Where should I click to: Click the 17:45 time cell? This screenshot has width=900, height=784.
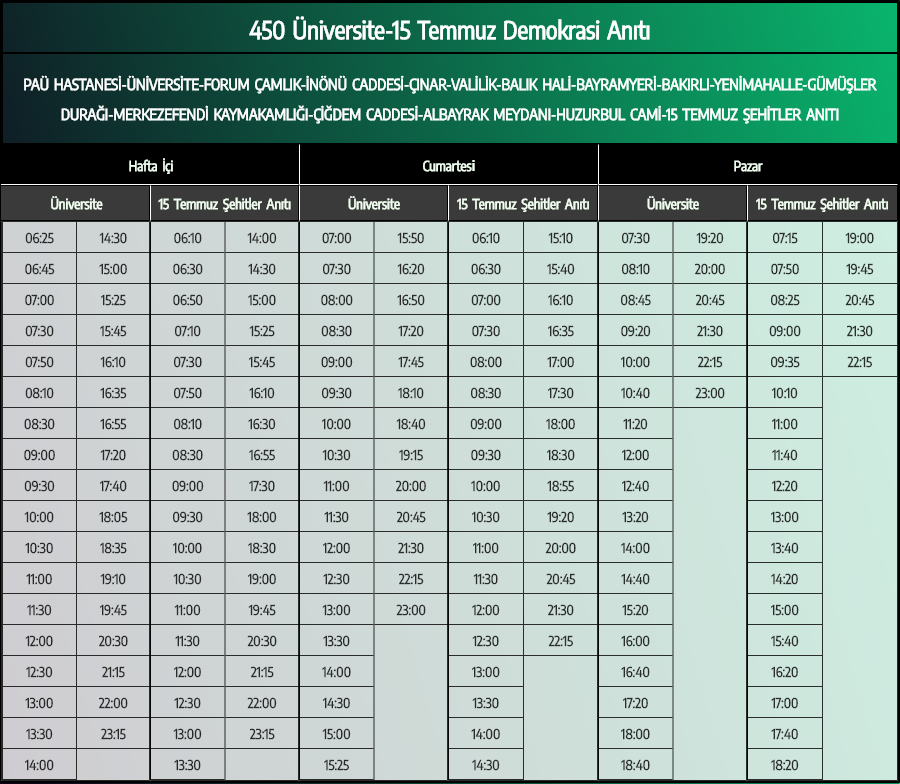click(x=410, y=362)
